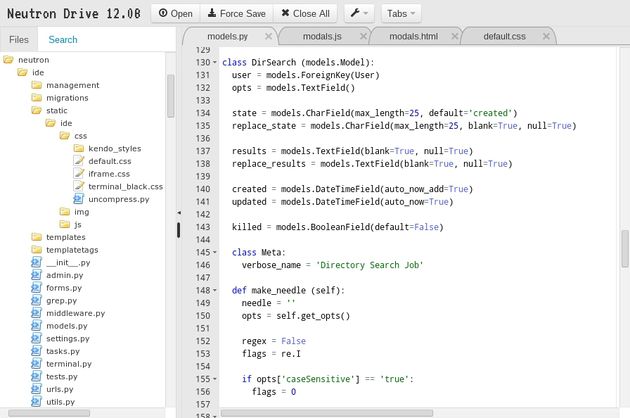Switch to the Search panel tab
The height and width of the screenshot is (418, 630).
pyautogui.click(x=63, y=39)
